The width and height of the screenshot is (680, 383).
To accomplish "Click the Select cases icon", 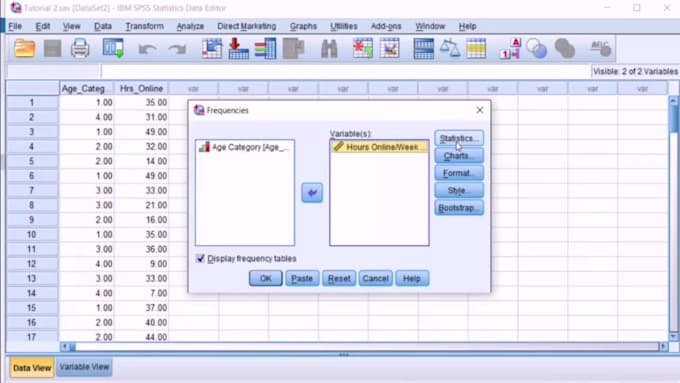I will click(476, 48).
